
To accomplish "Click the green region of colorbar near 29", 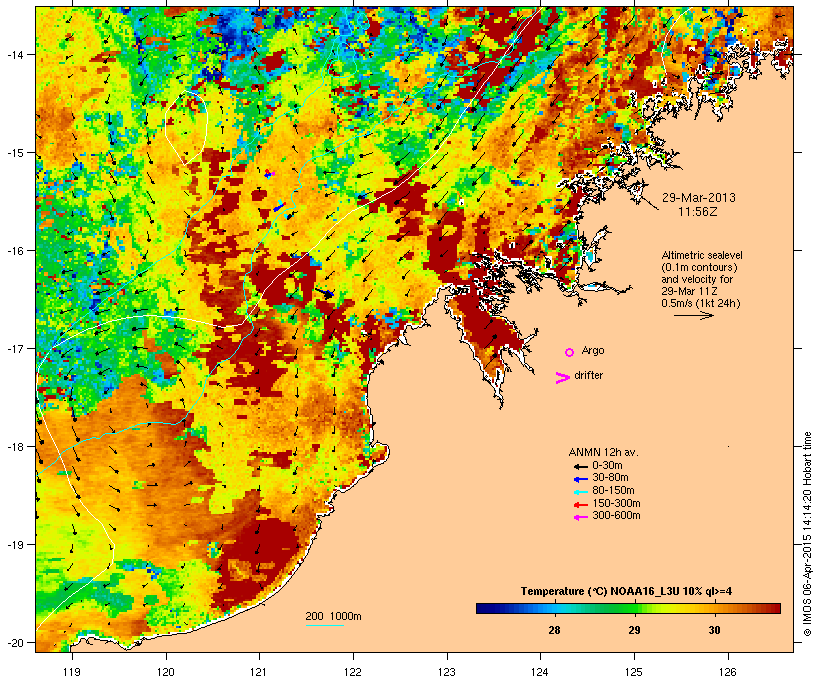I will [x=630, y=608].
